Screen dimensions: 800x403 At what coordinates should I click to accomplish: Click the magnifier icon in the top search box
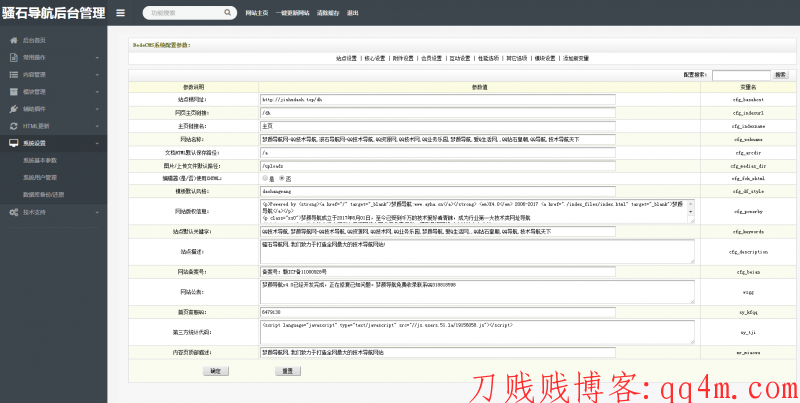tap(228, 13)
